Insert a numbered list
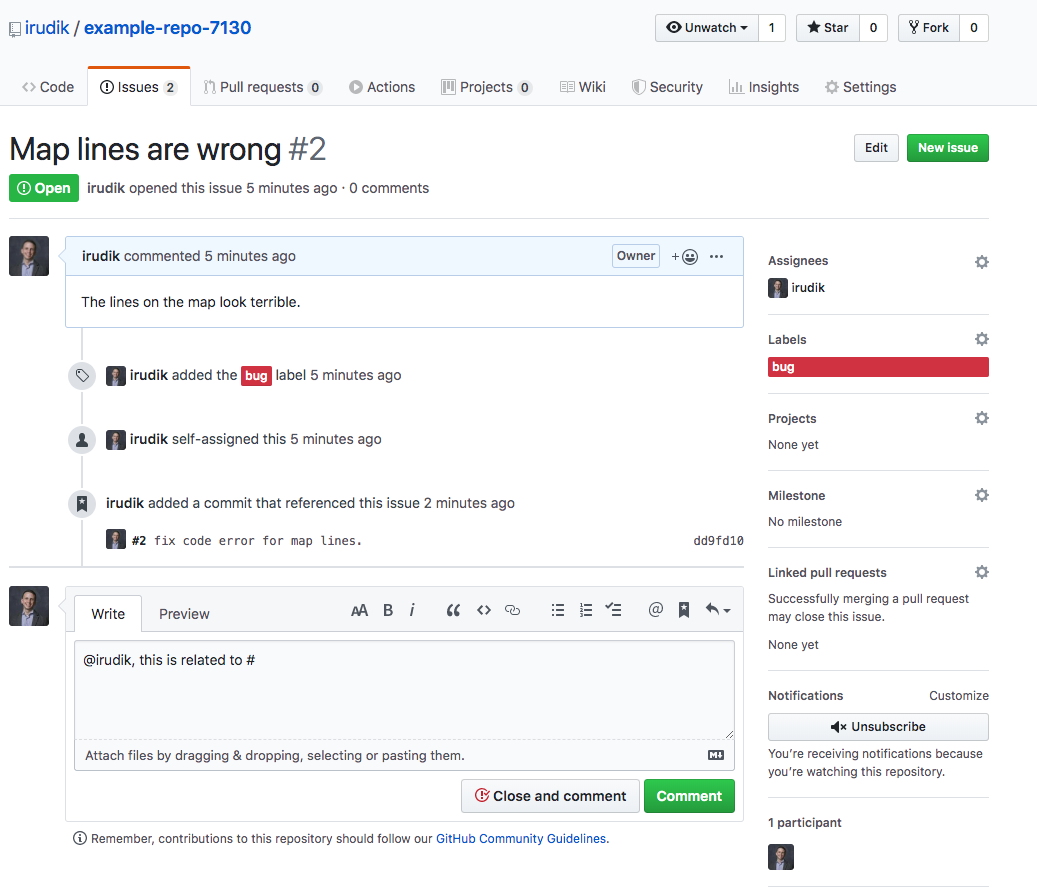1037x887 pixels. tap(586, 610)
